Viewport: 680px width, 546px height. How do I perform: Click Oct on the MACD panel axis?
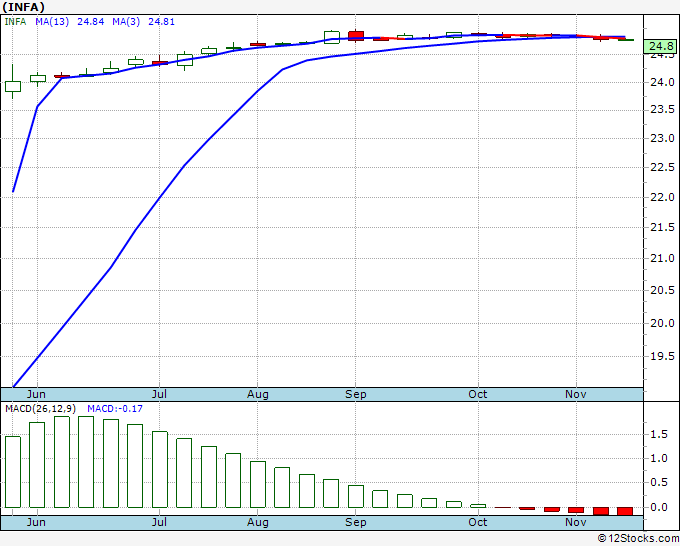477,522
